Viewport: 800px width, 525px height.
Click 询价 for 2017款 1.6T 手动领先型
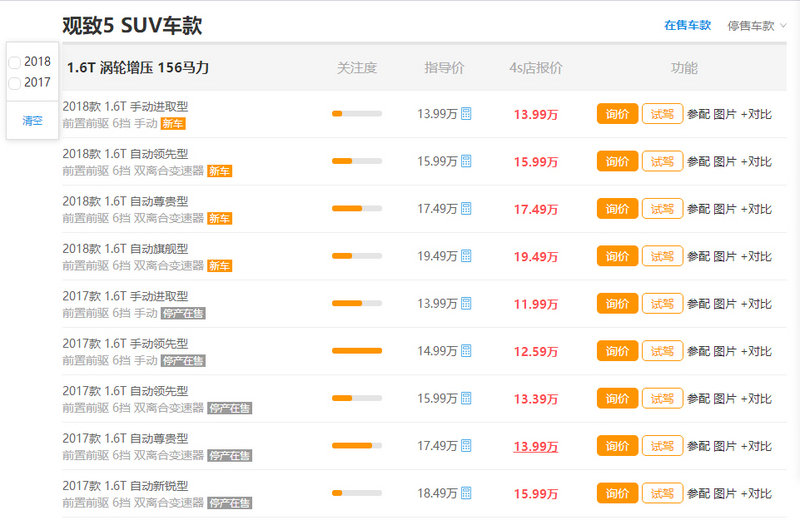617,351
